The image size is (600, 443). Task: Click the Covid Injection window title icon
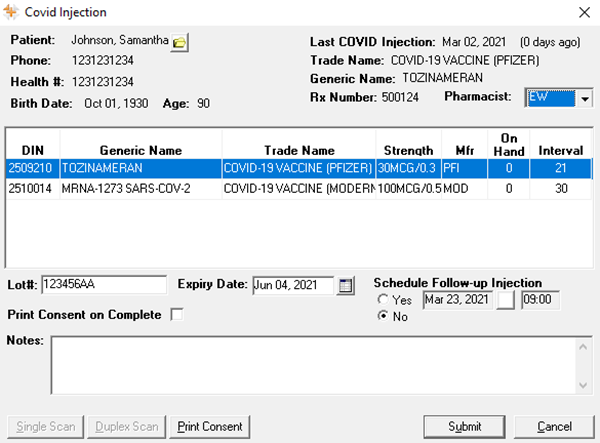(11, 12)
